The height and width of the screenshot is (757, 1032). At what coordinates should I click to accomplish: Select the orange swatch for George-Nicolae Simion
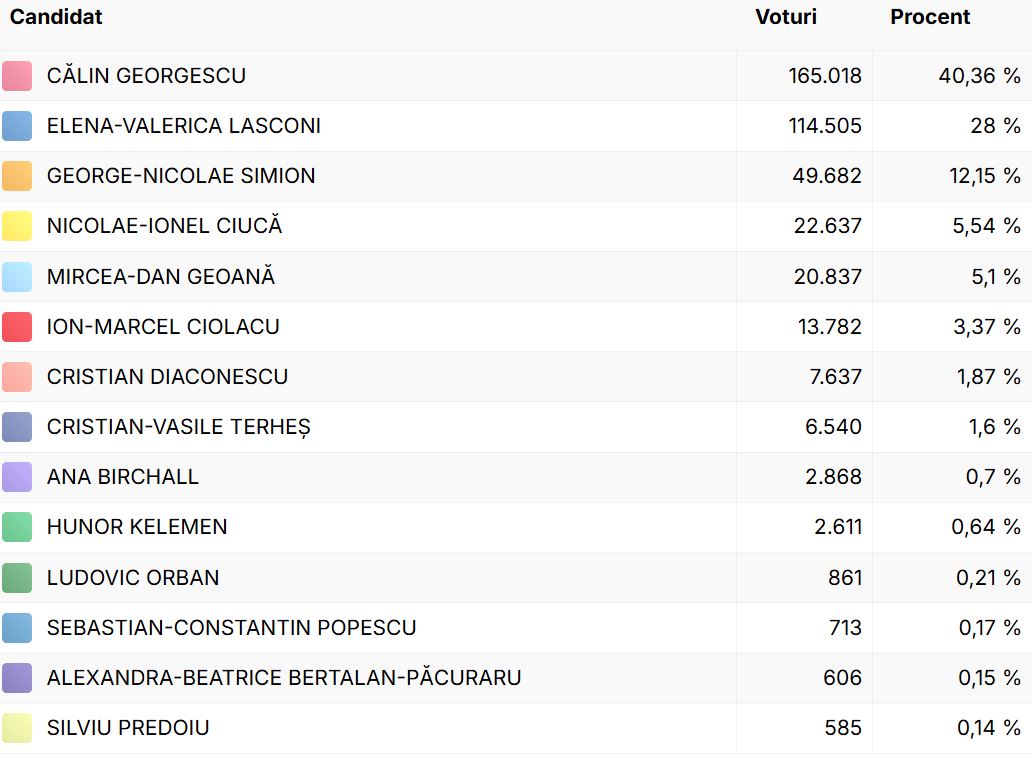pyautogui.click(x=17, y=176)
